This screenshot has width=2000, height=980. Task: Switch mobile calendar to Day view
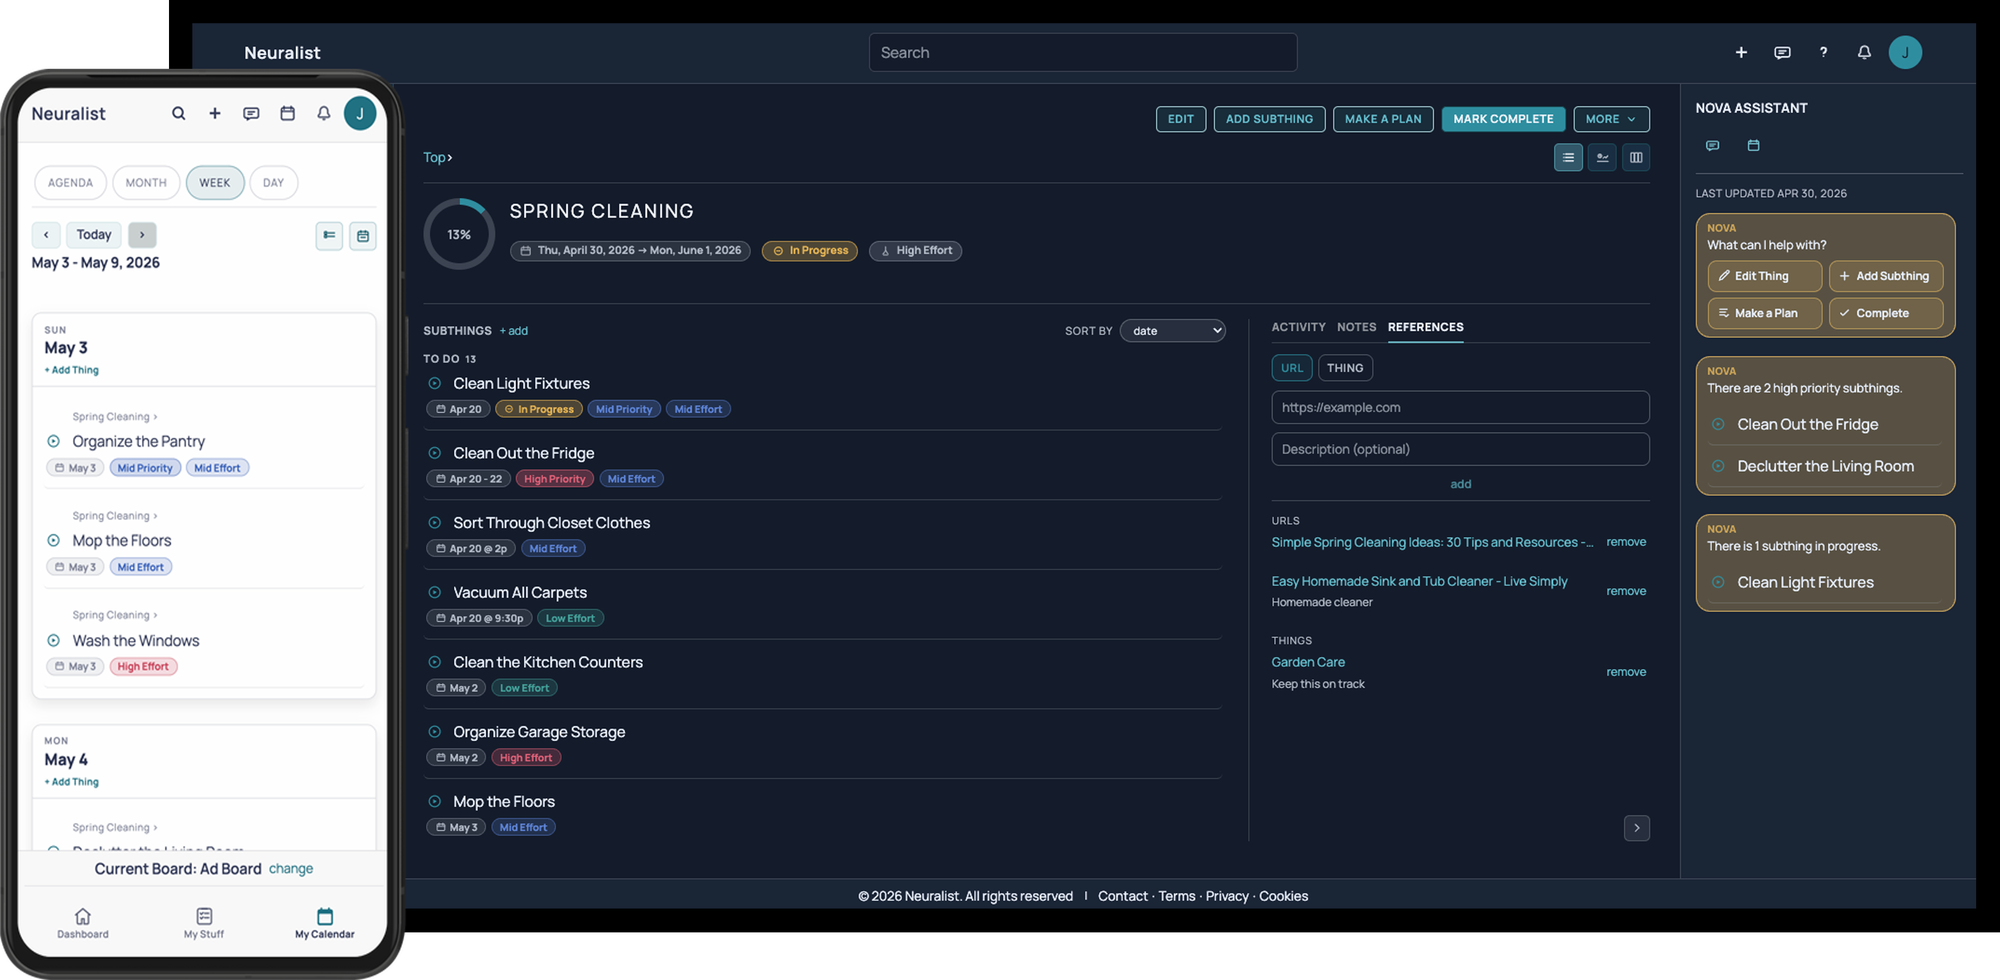(273, 183)
